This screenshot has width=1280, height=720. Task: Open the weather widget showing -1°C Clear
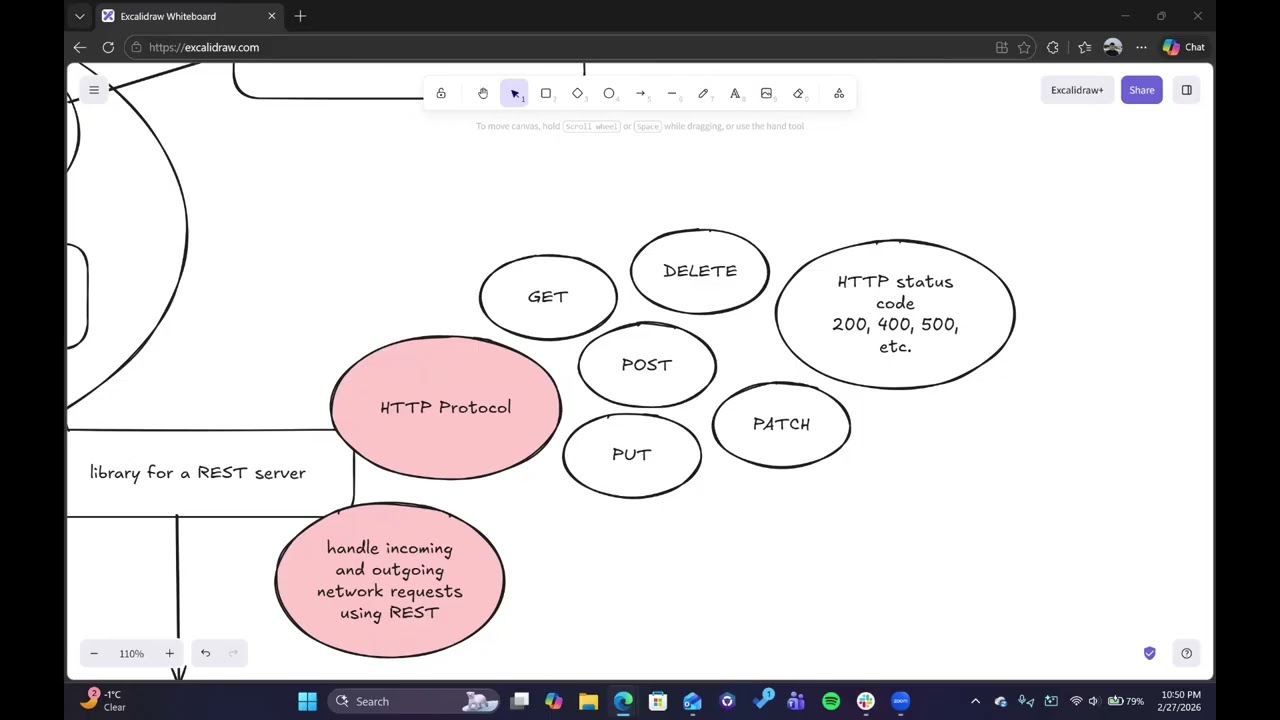coord(103,700)
